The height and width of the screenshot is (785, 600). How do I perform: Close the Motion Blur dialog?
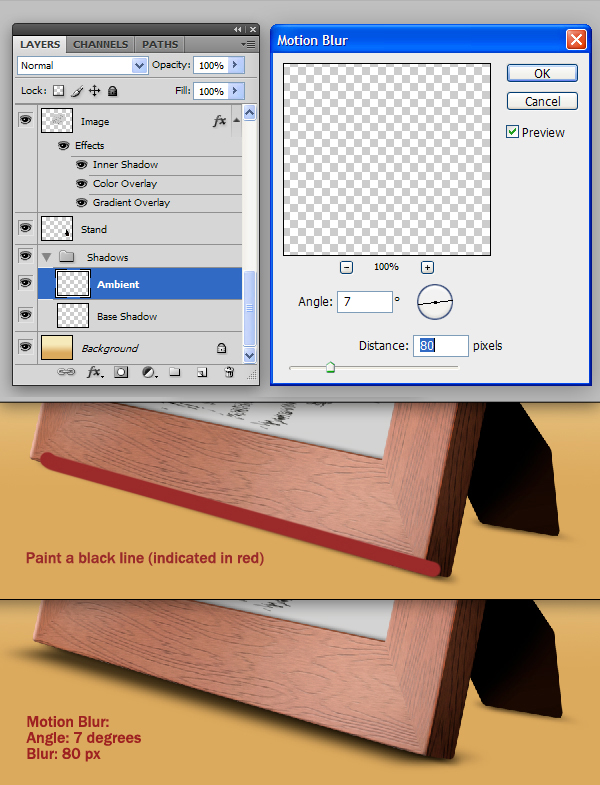(576, 40)
